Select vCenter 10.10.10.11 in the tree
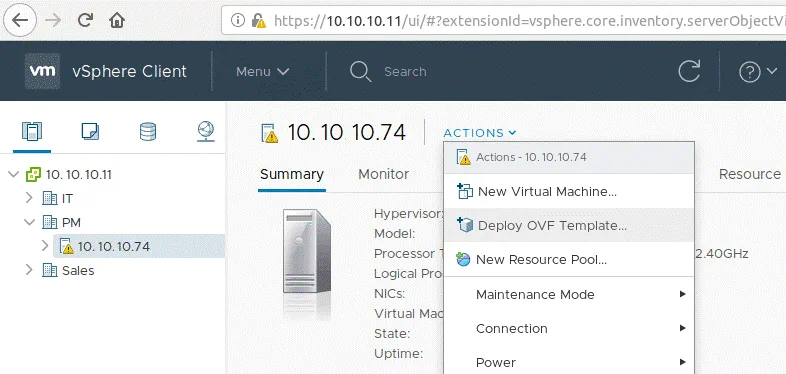The image size is (786, 374). (79, 174)
